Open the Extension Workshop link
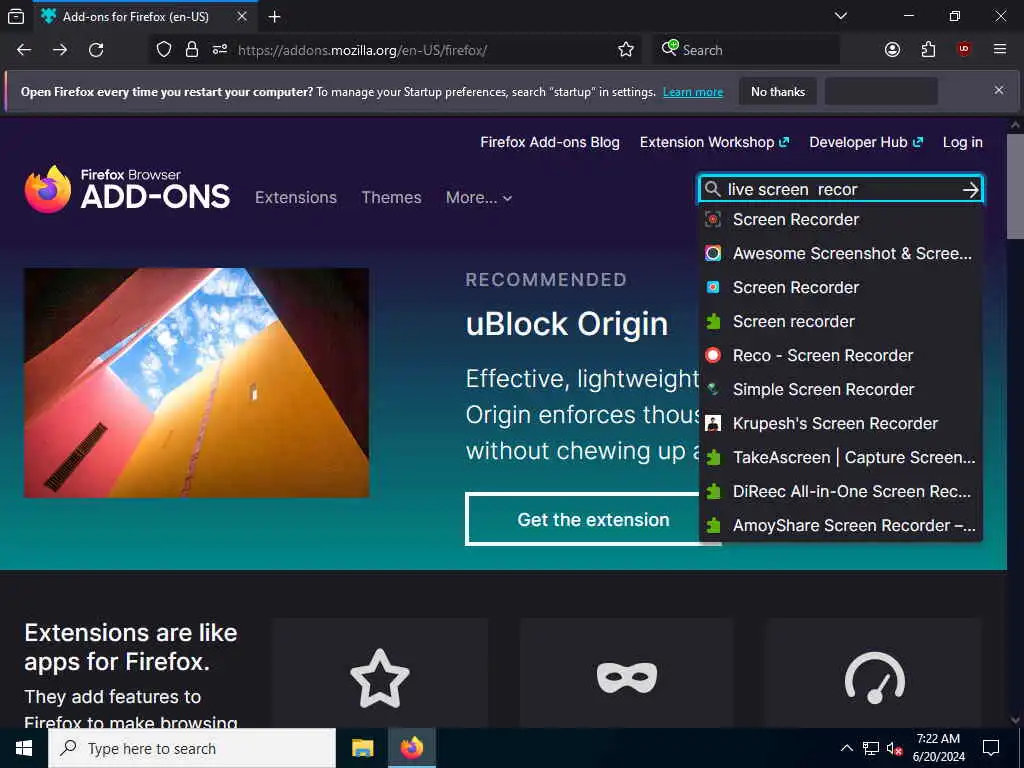Image resolution: width=1024 pixels, height=768 pixels. click(x=714, y=142)
